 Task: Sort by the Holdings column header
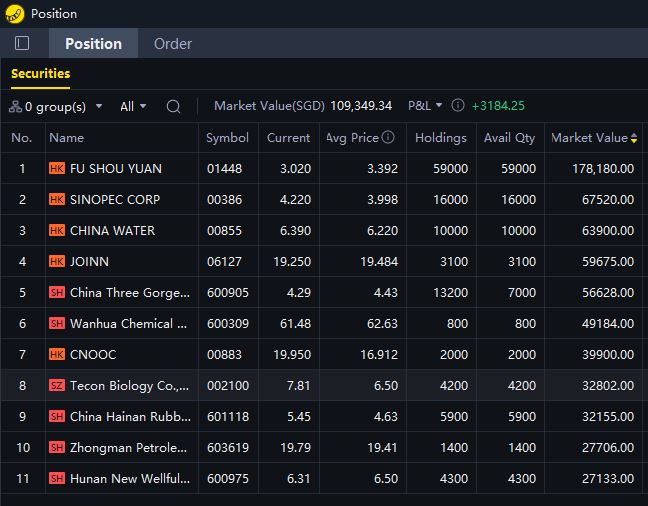click(x=440, y=138)
